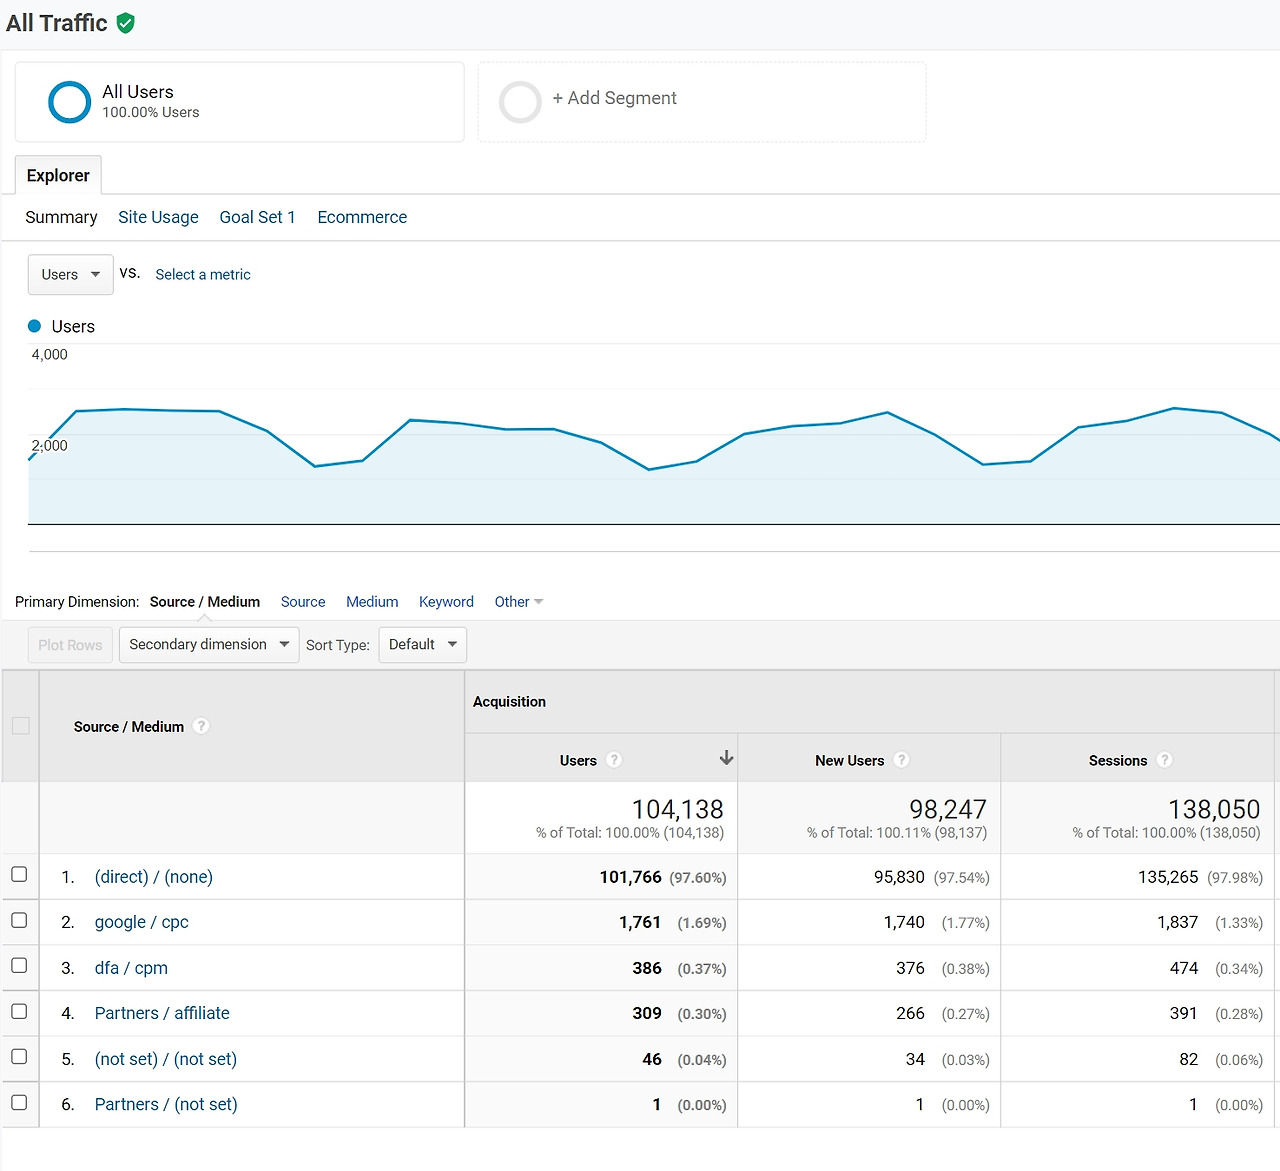Open the Users column help icon
Image resolution: width=1280 pixels, height=1171 pixels.
click(614, 760)
